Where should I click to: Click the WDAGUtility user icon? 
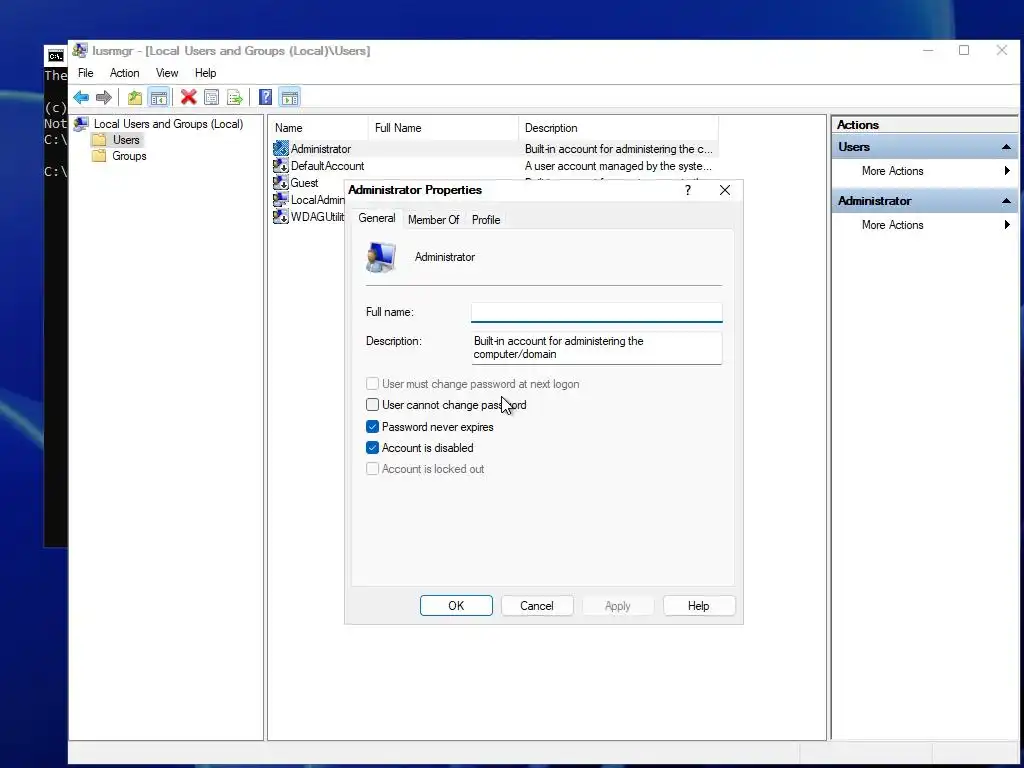tap(281, 217)
